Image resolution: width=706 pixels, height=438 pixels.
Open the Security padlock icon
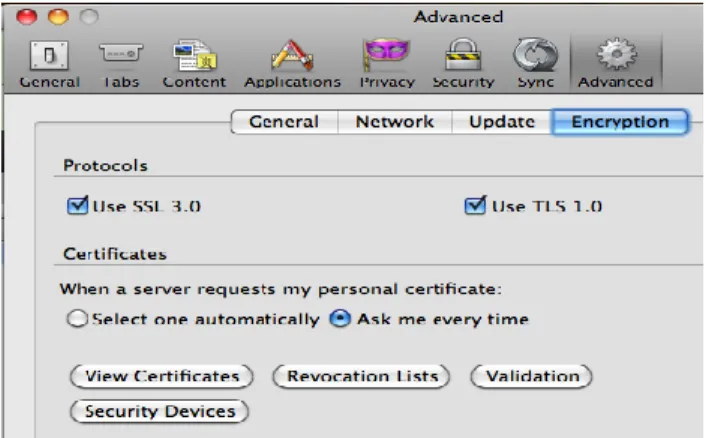463,54
